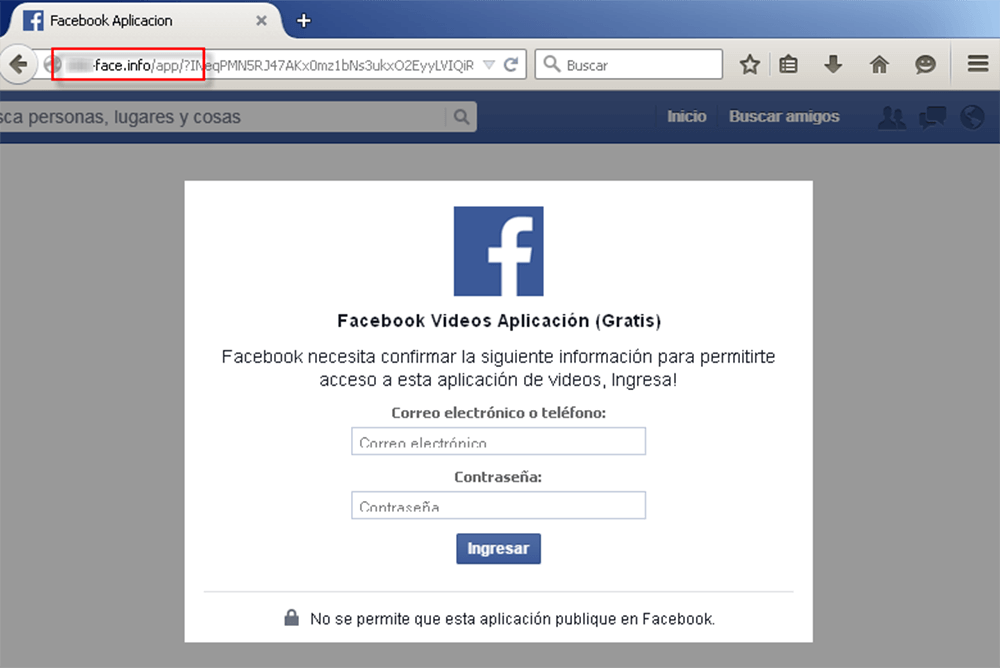The height and width of the screenshot is (668, 1000).
Task: Click the large Facebook logo
Action: pyautogui.click(x=499, y=251)
